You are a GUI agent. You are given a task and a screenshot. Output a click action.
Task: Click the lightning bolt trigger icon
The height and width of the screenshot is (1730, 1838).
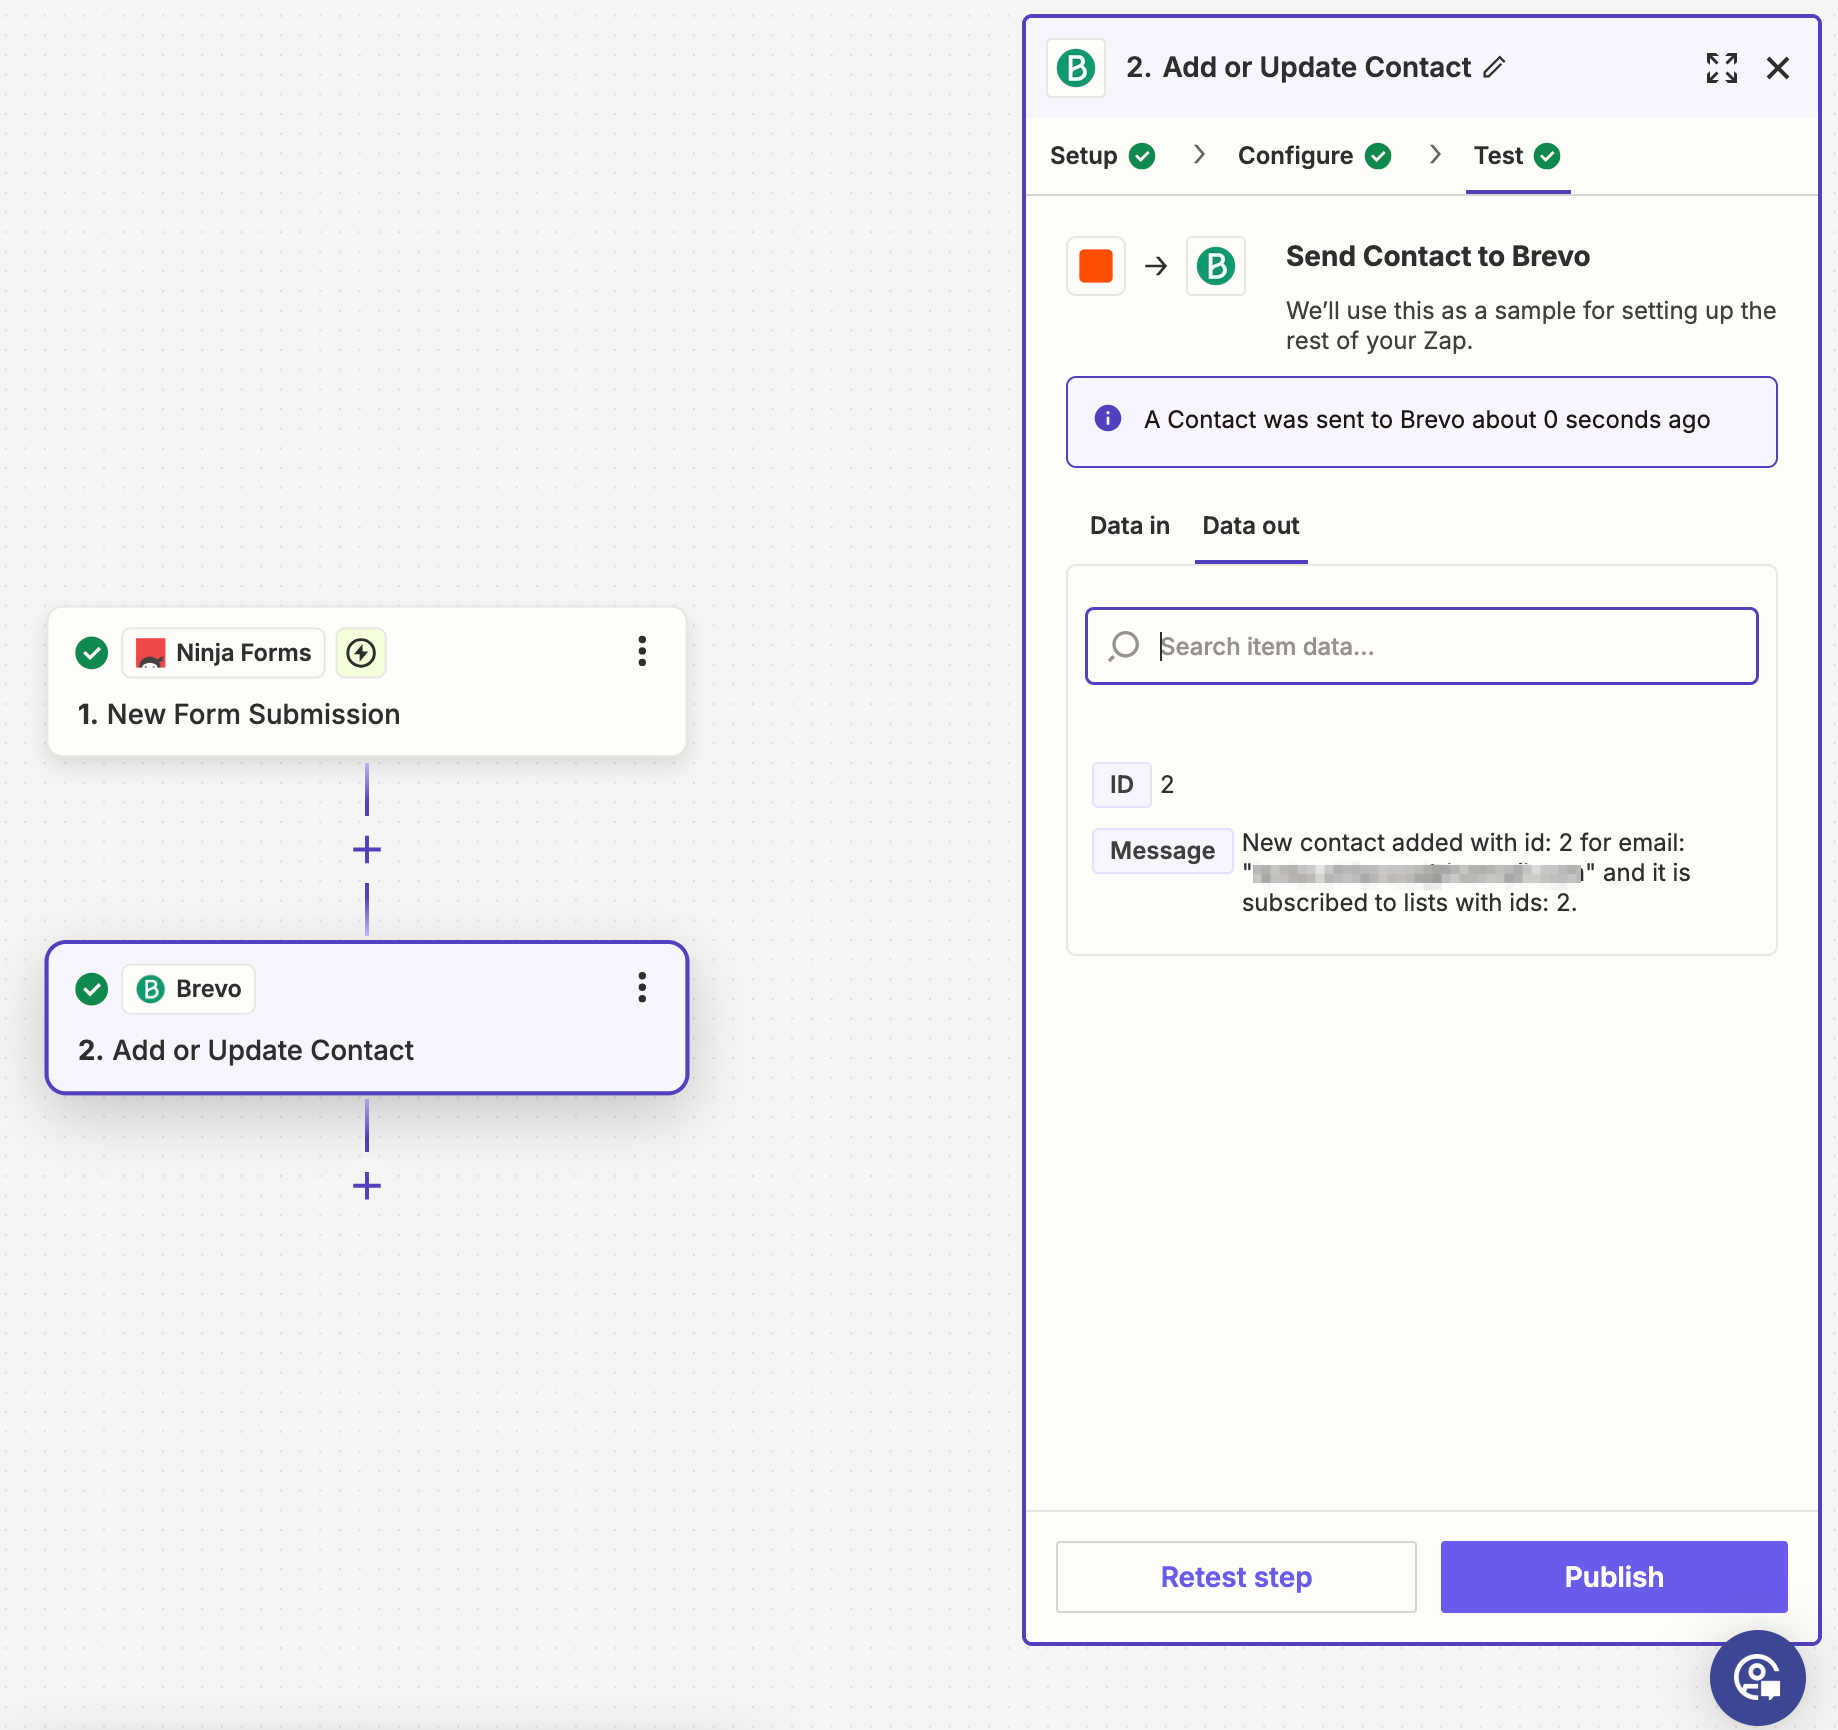[361, 653]
